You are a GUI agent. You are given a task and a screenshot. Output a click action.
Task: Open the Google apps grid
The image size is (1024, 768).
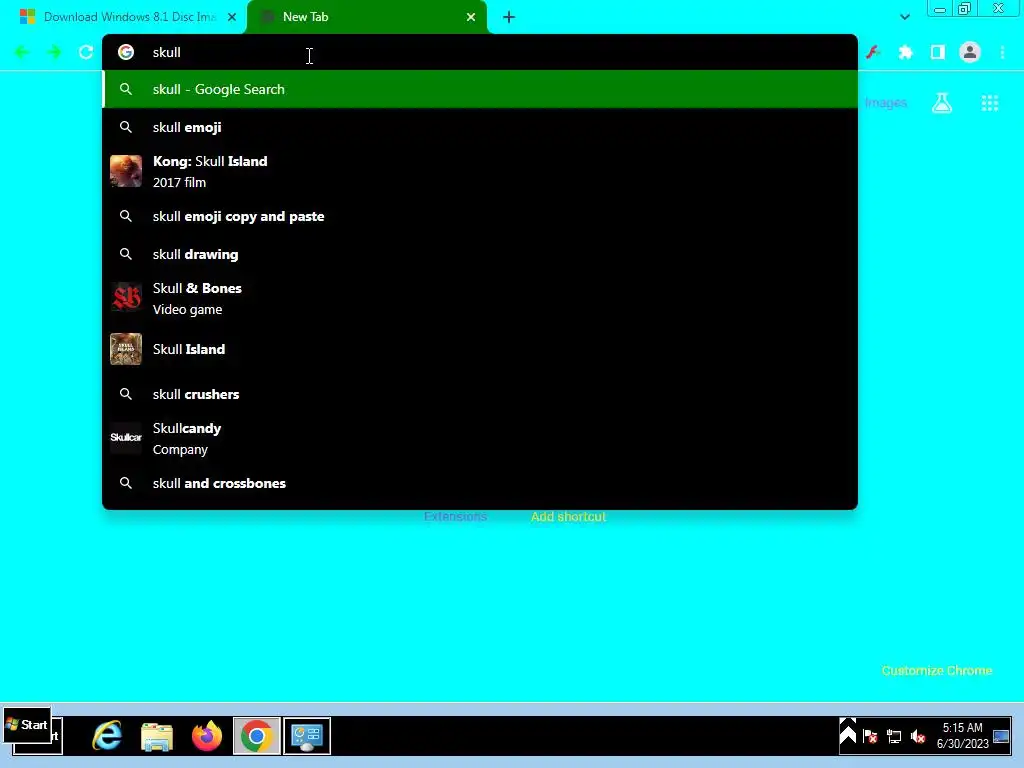990,103
